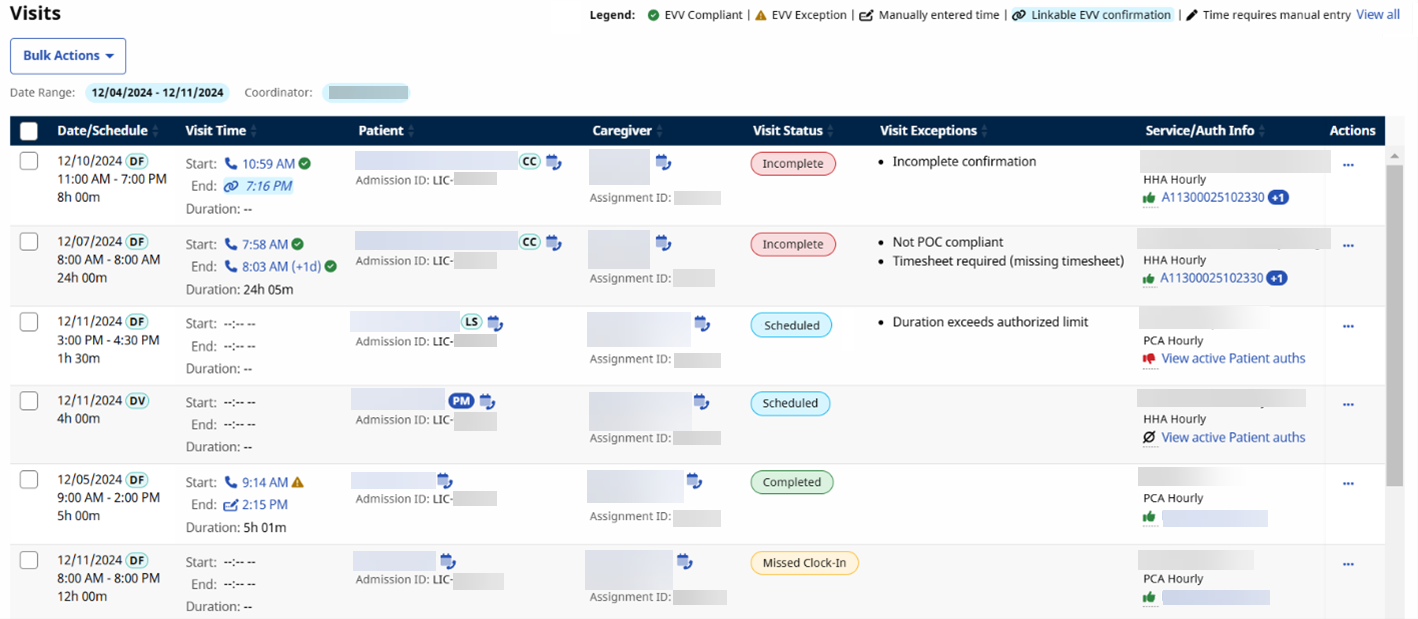This screenshot has height=619, width=1418.
Task: Click the linkable EVV confirmation icon at 7:16 PM
Action: (231, 186)
